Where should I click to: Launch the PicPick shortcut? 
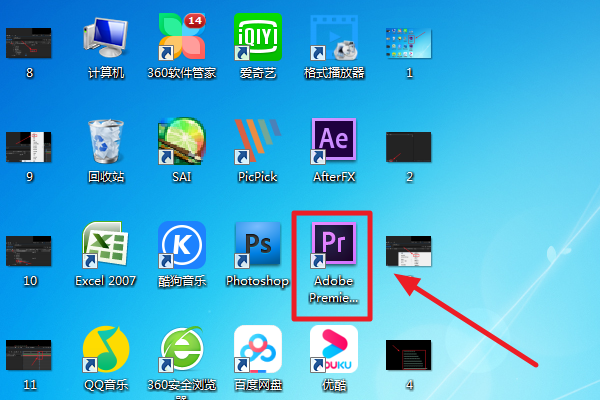(258, 141)
